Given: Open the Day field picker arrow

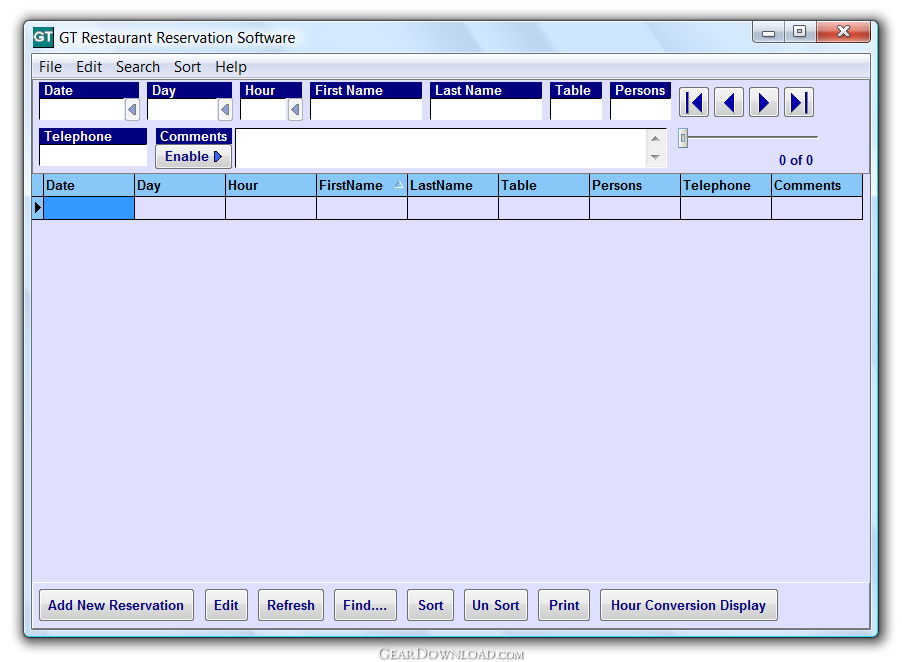Looking at the screenshot, I should [225, 109].
